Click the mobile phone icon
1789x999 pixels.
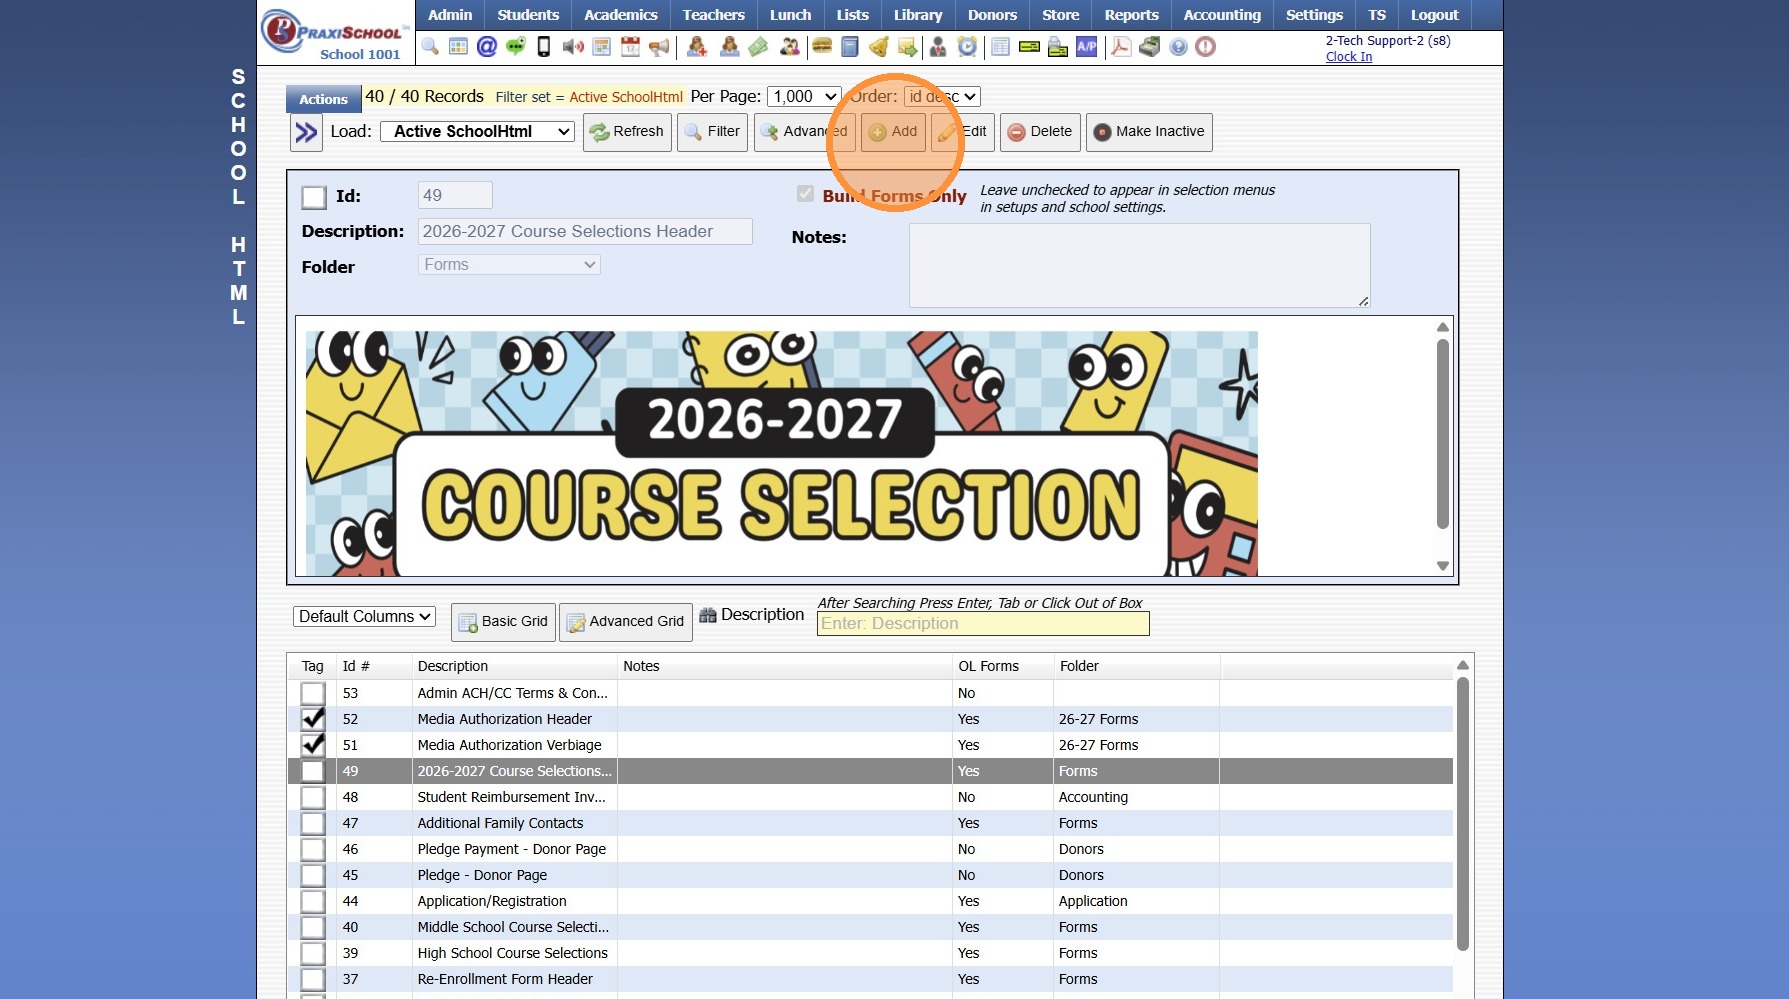[544, 47]
